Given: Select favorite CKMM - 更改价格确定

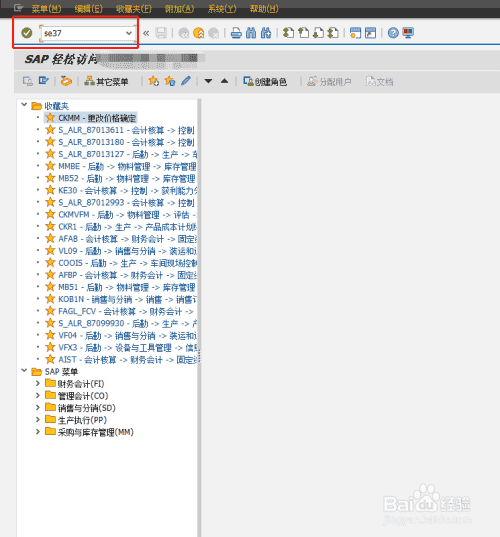Looking at the screenshot, I should (90, 118).
